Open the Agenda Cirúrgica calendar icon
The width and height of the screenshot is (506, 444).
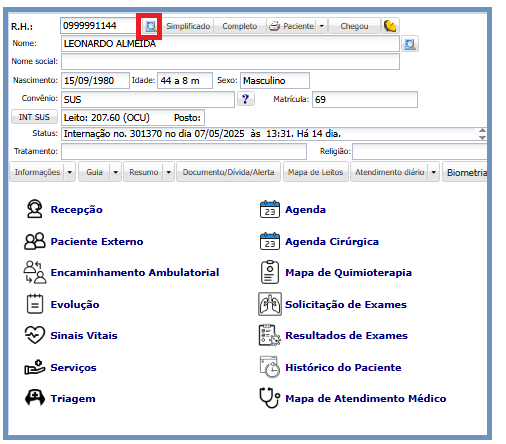pos(270,241)
